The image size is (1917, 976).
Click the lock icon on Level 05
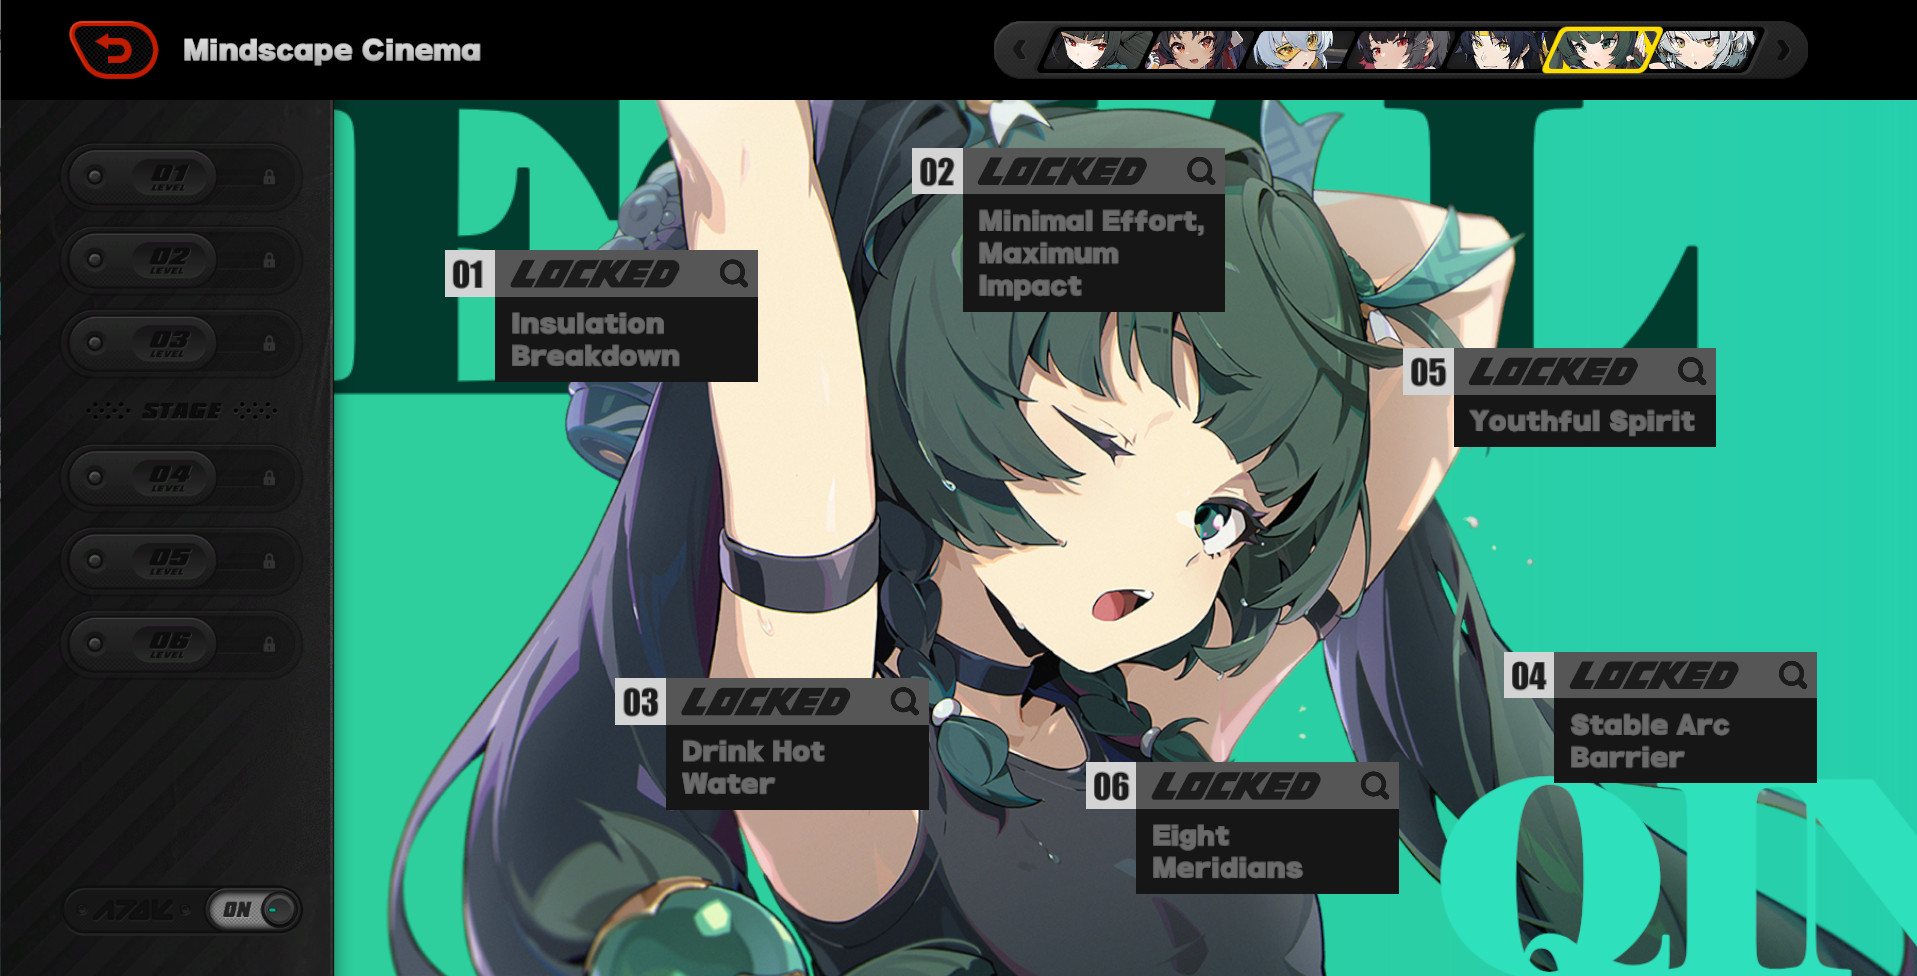click(268, 561)
